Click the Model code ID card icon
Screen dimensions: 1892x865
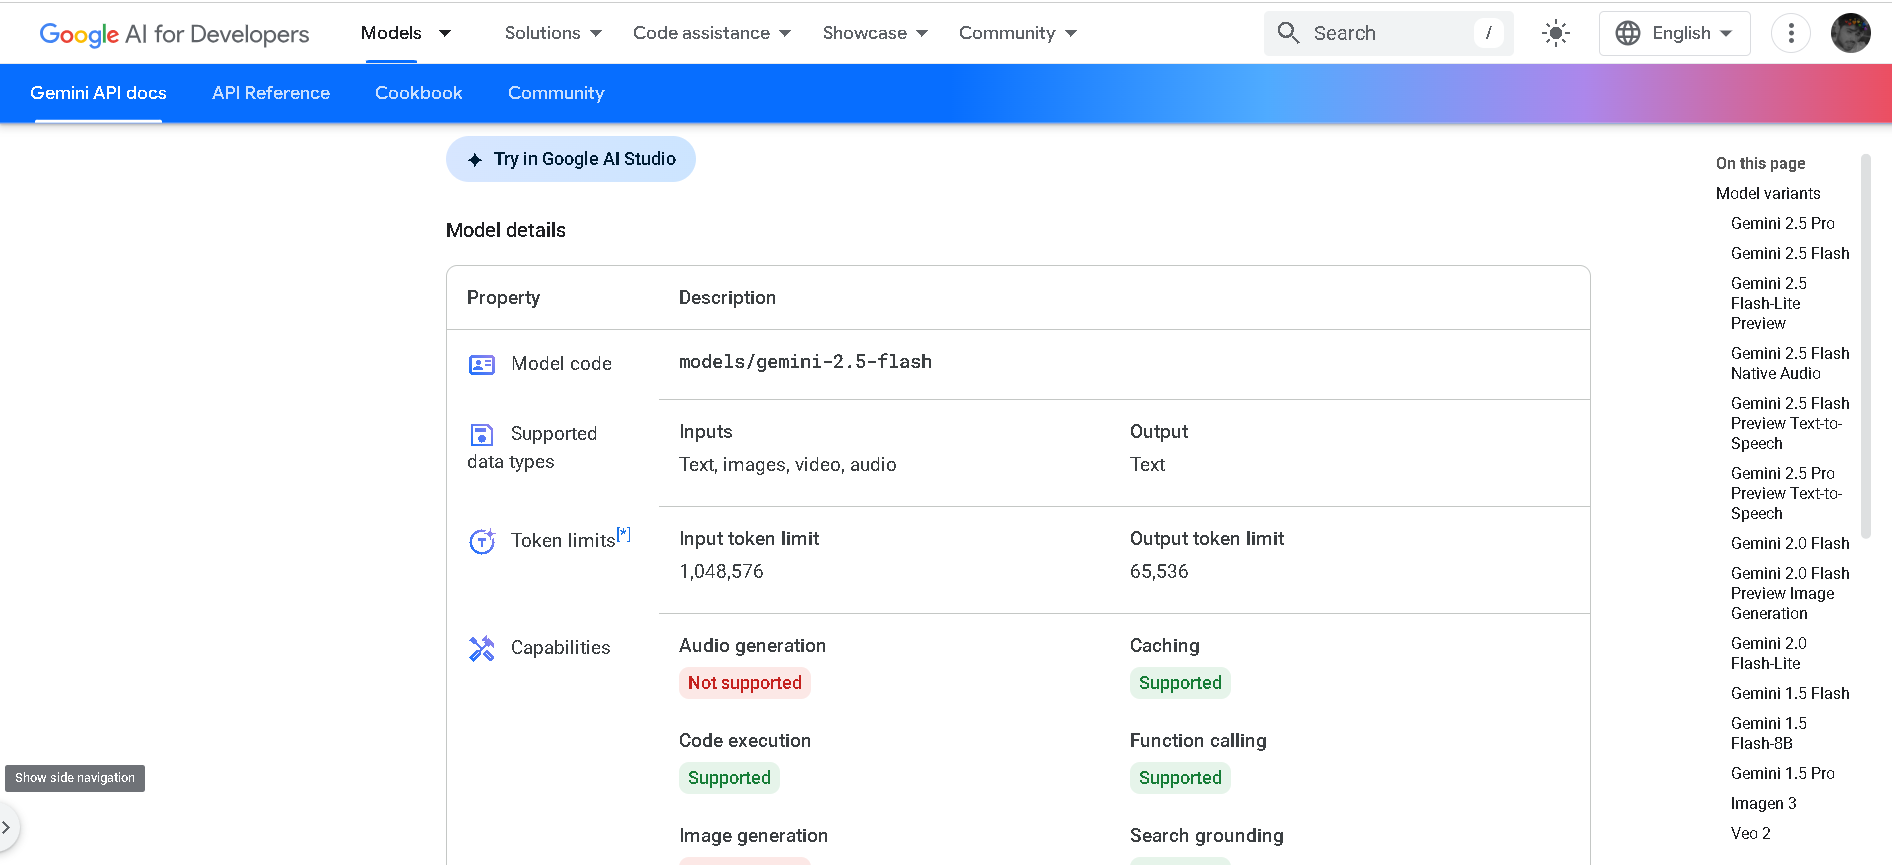[x=482, y=365]
